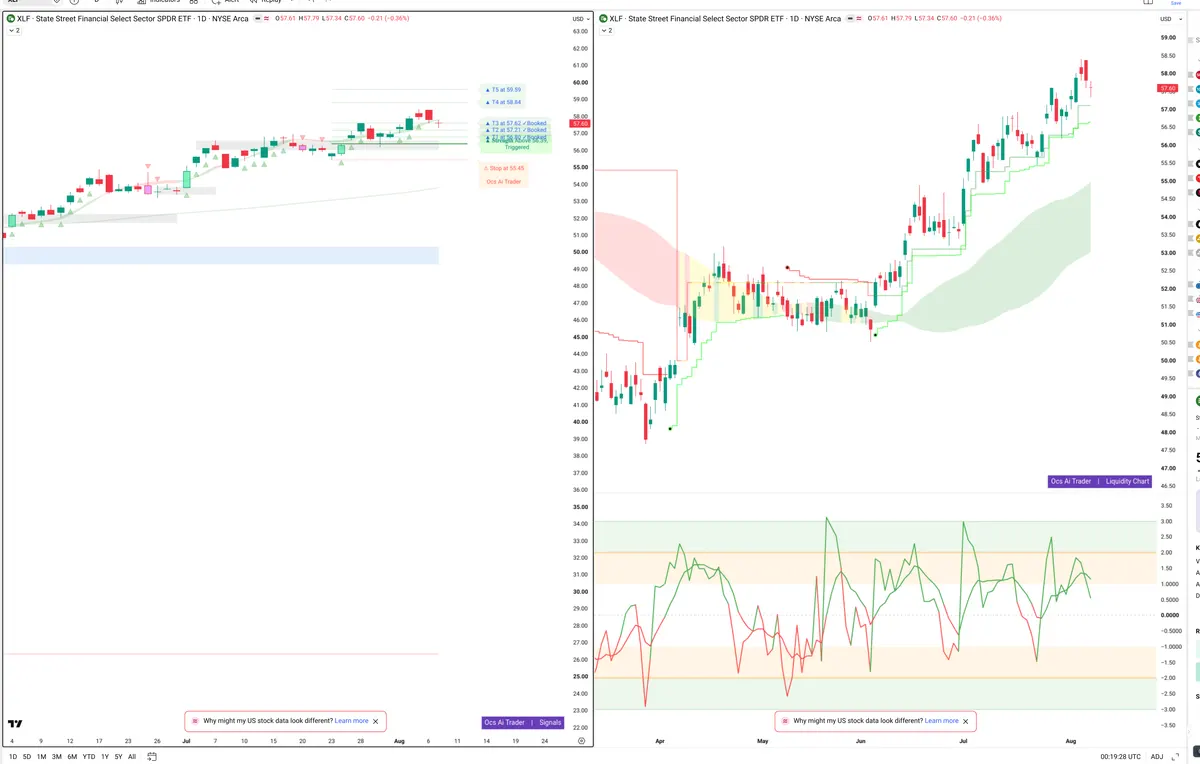Click the Indicators toolbar button
The image size is (1200, 764).
click(x=159, y=3)
